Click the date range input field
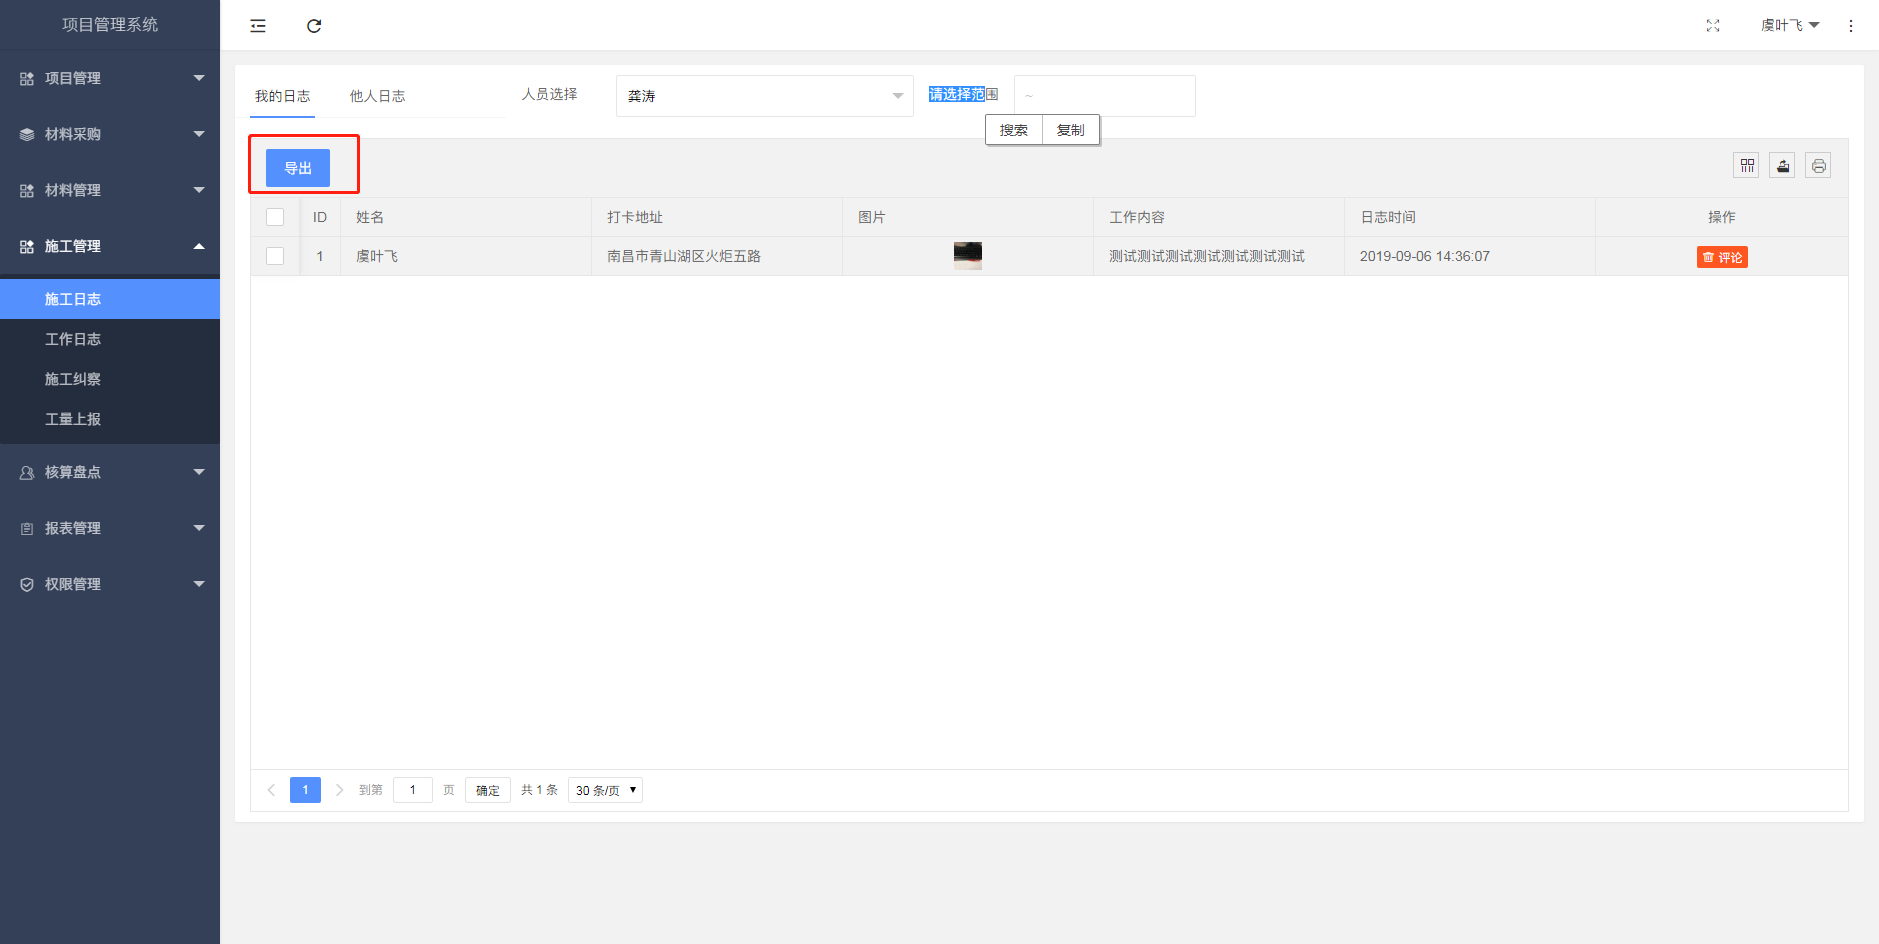Image resolution: width=1879 pixels, height=944 pixels. coord(1105,96)
